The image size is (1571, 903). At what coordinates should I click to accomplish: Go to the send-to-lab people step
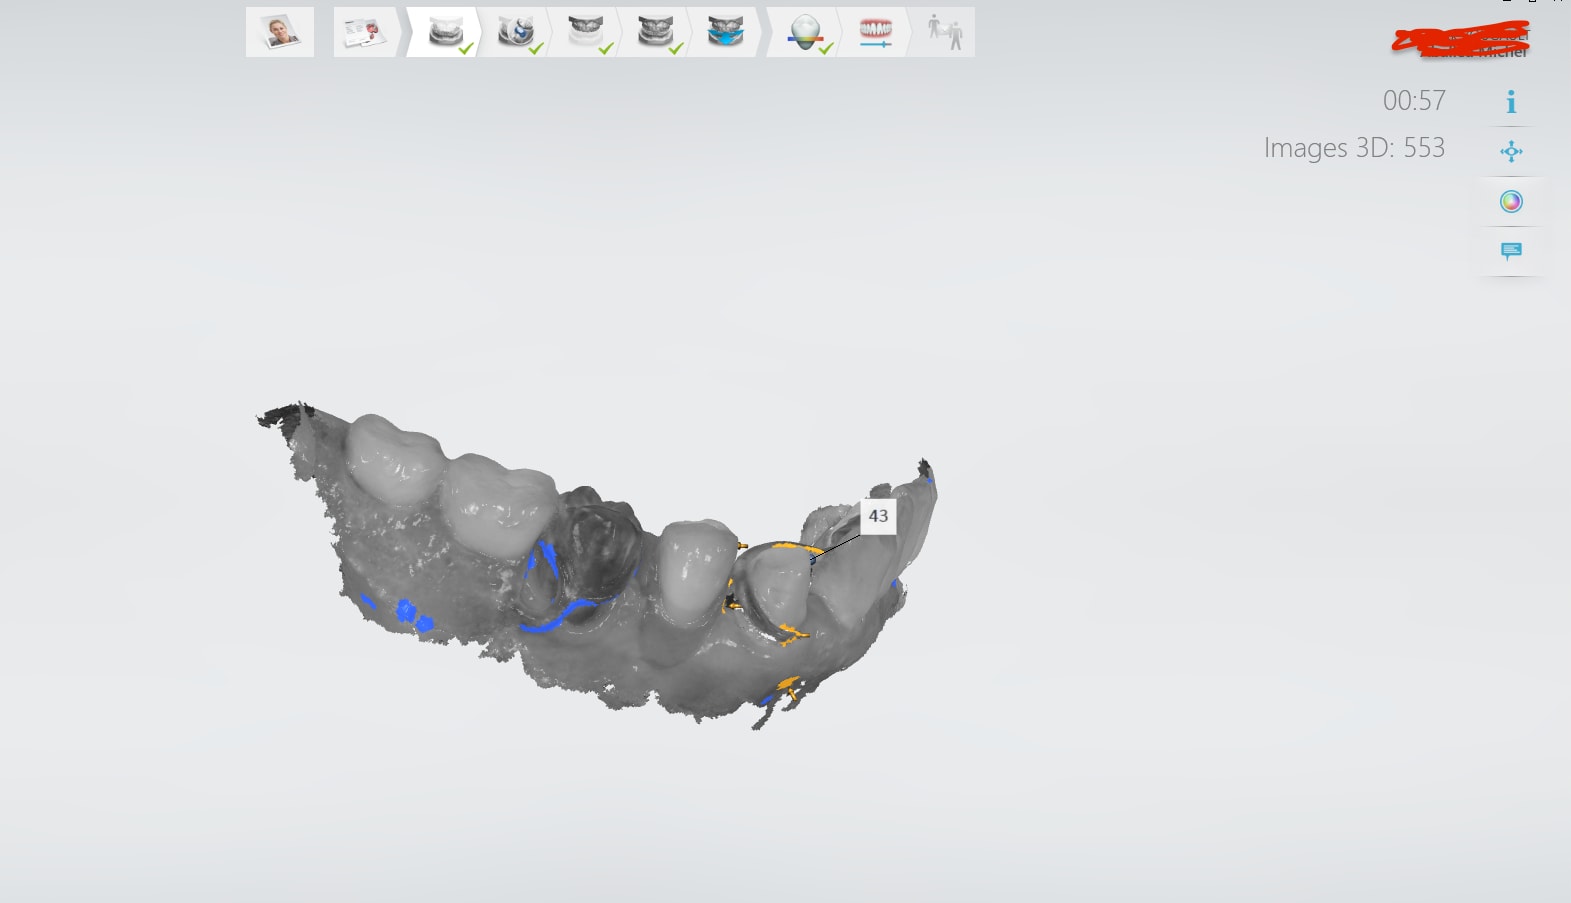944,32
